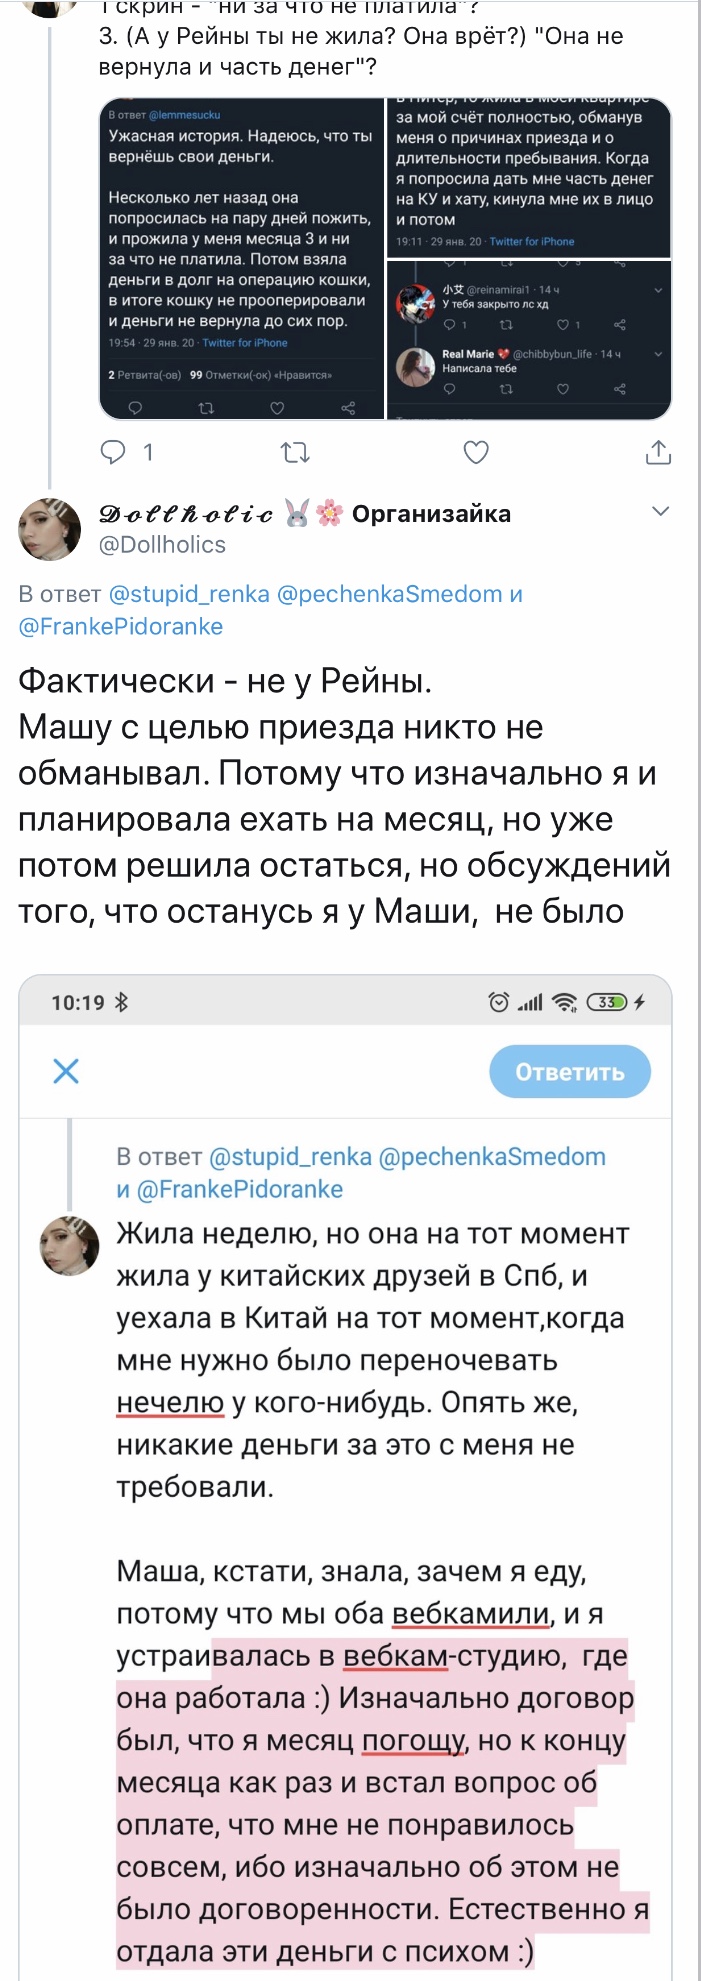Screen dimensions: 701x1981
Task: Share the top tweet using the upload icon
Action: (658, 452)
